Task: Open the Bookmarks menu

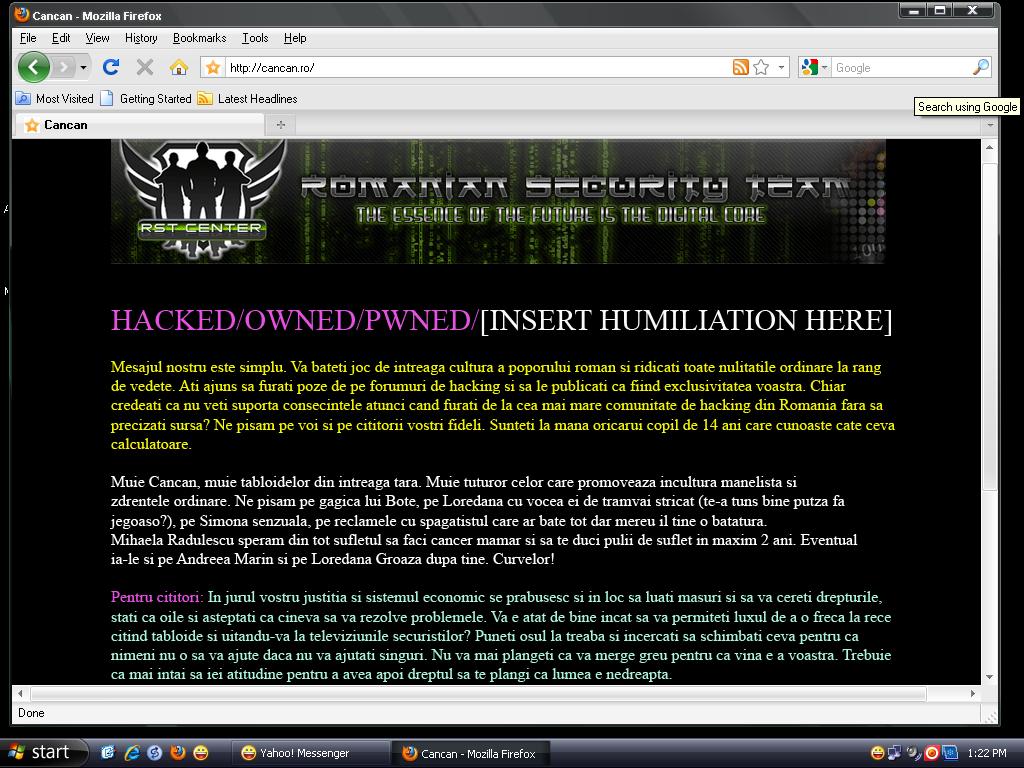Action: point(199,38)
